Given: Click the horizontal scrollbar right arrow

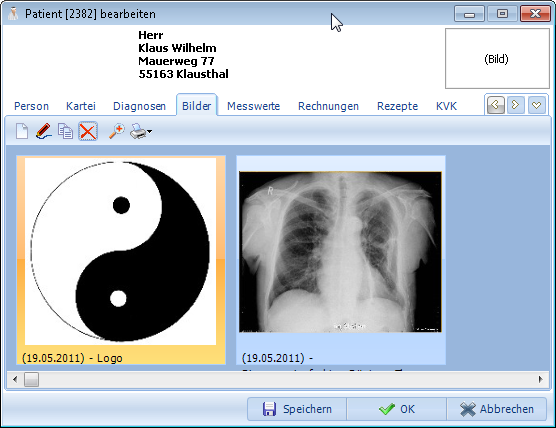Looking at the screenshot, I should pos(540,379).
